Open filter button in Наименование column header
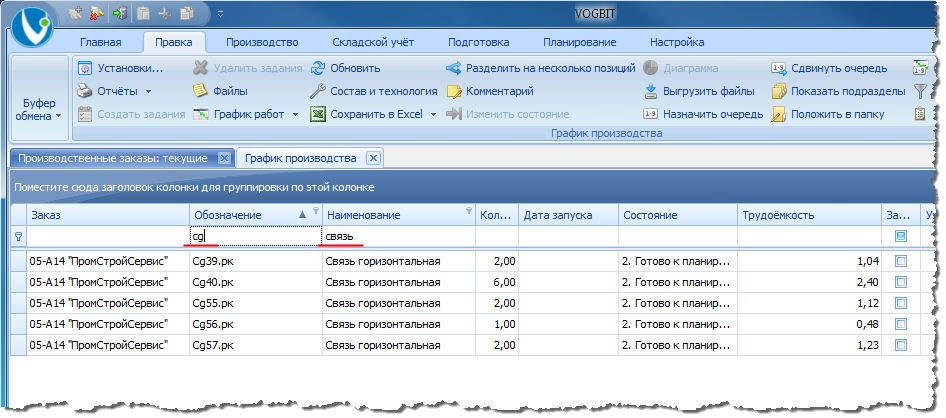 [x=469, y=211]
